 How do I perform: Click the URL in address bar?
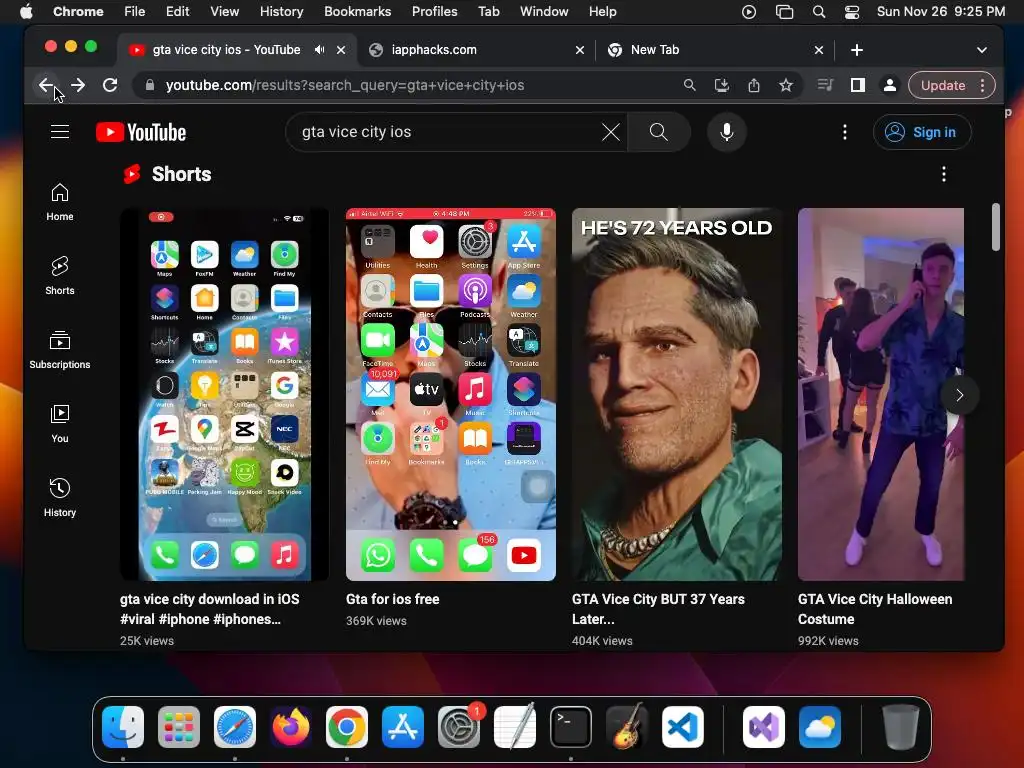pyautogui.click(x=345, y=85)
